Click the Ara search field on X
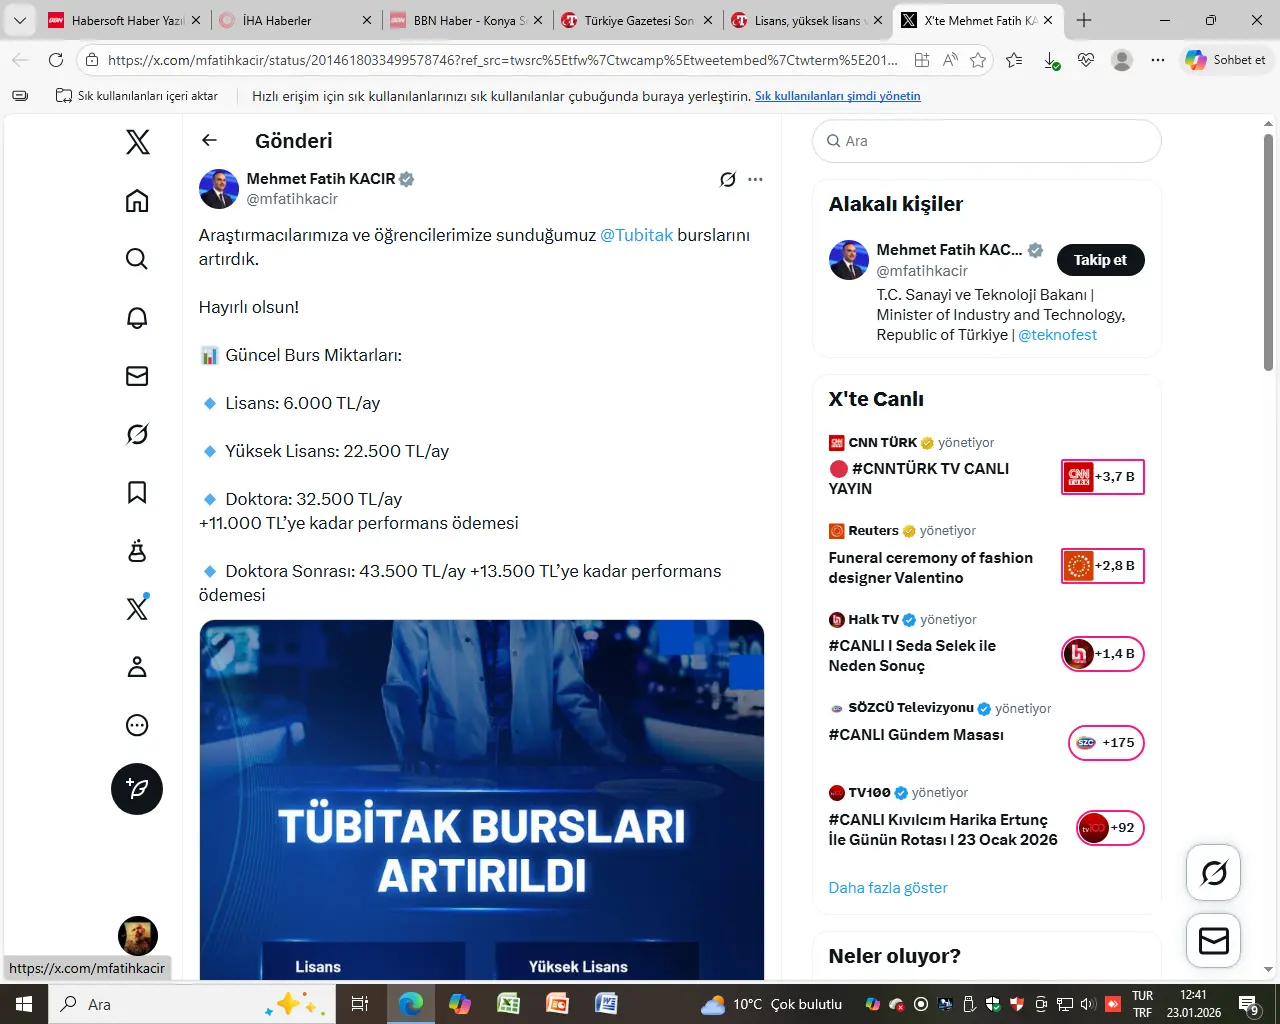 tap(986, 141)
